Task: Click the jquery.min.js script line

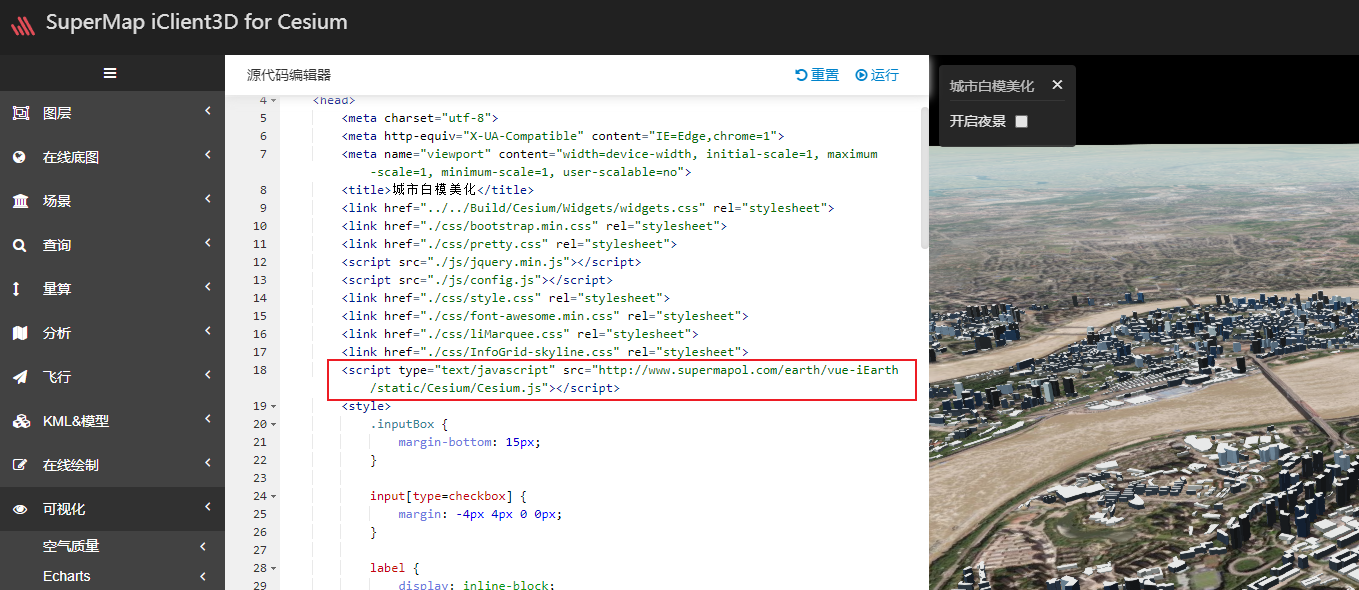Action: click(491, 262)
